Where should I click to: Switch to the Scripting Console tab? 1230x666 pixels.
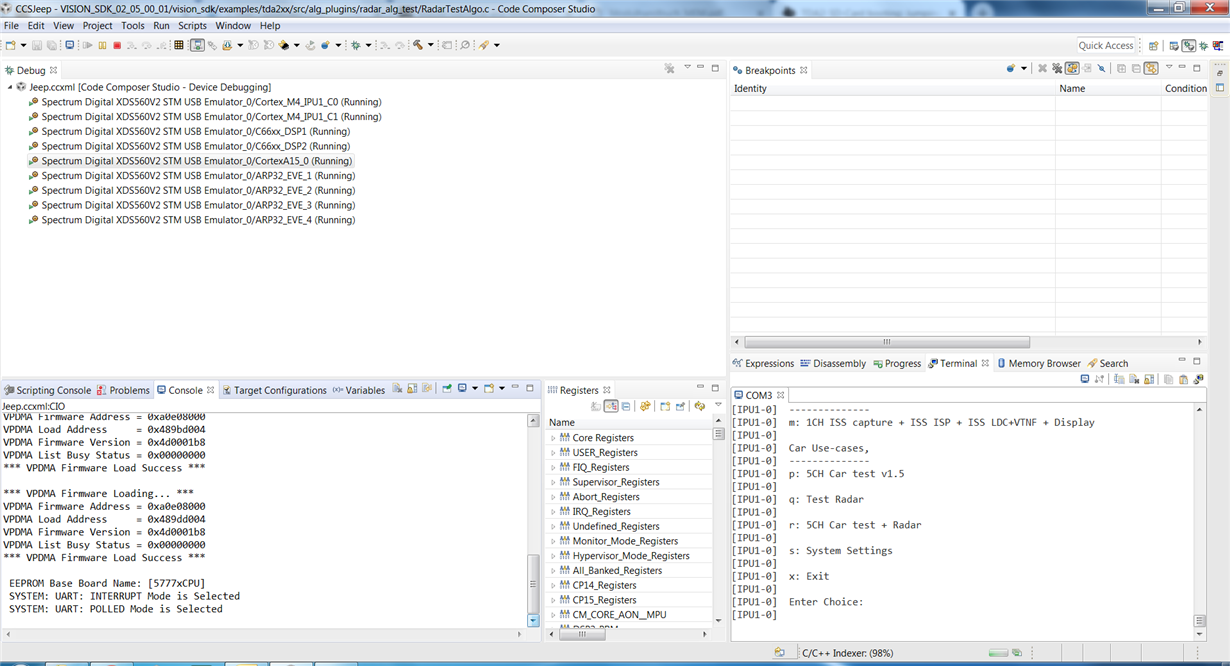point(47,390)
